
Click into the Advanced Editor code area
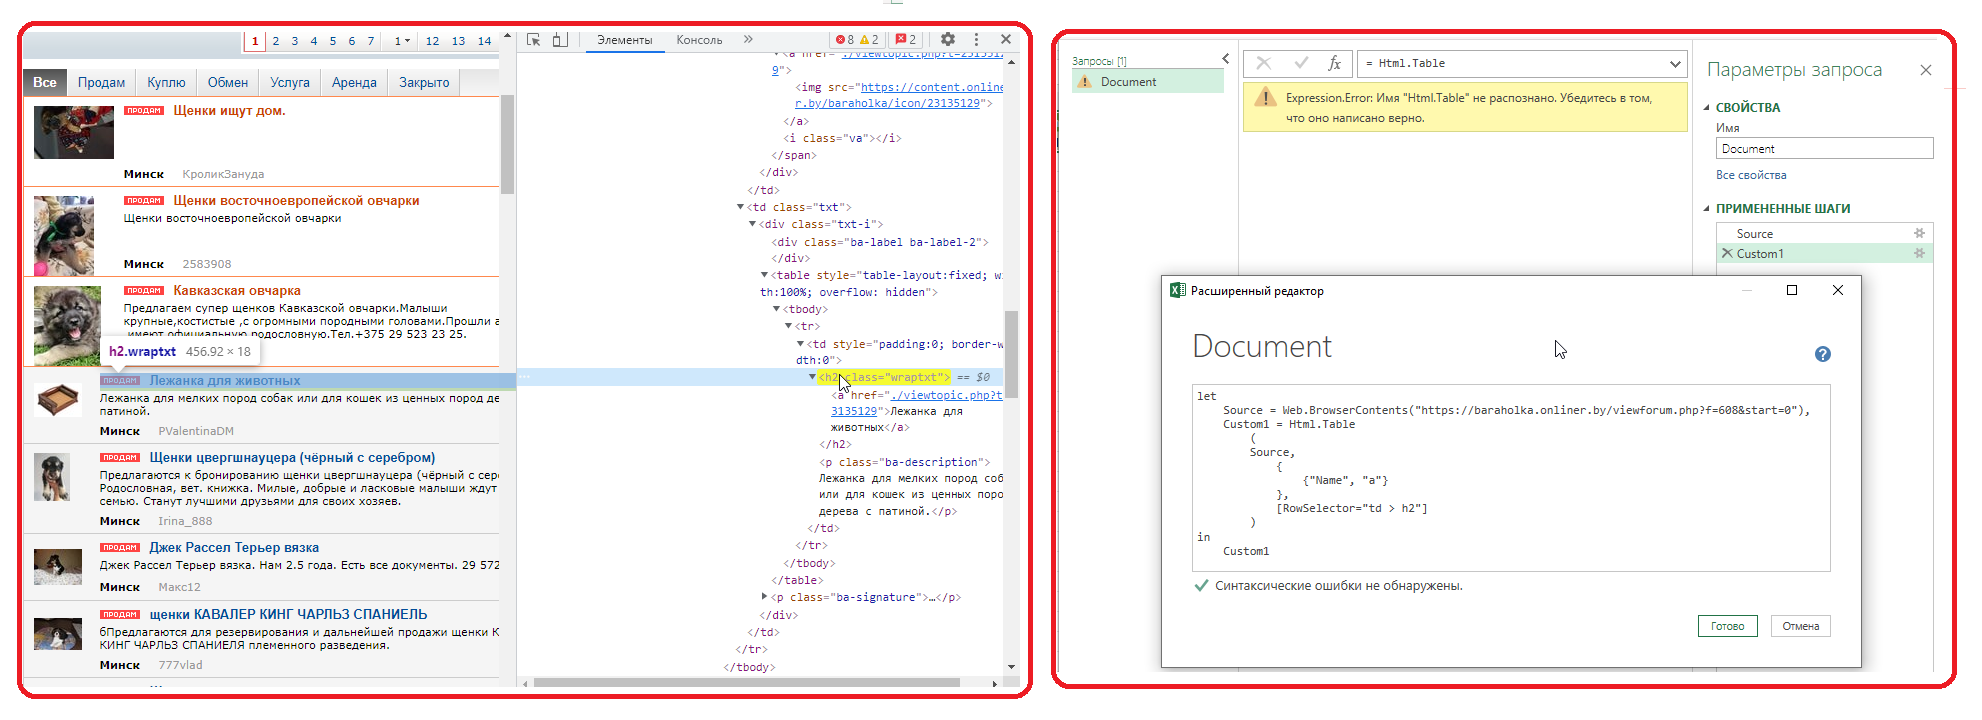click(1510, 477)
